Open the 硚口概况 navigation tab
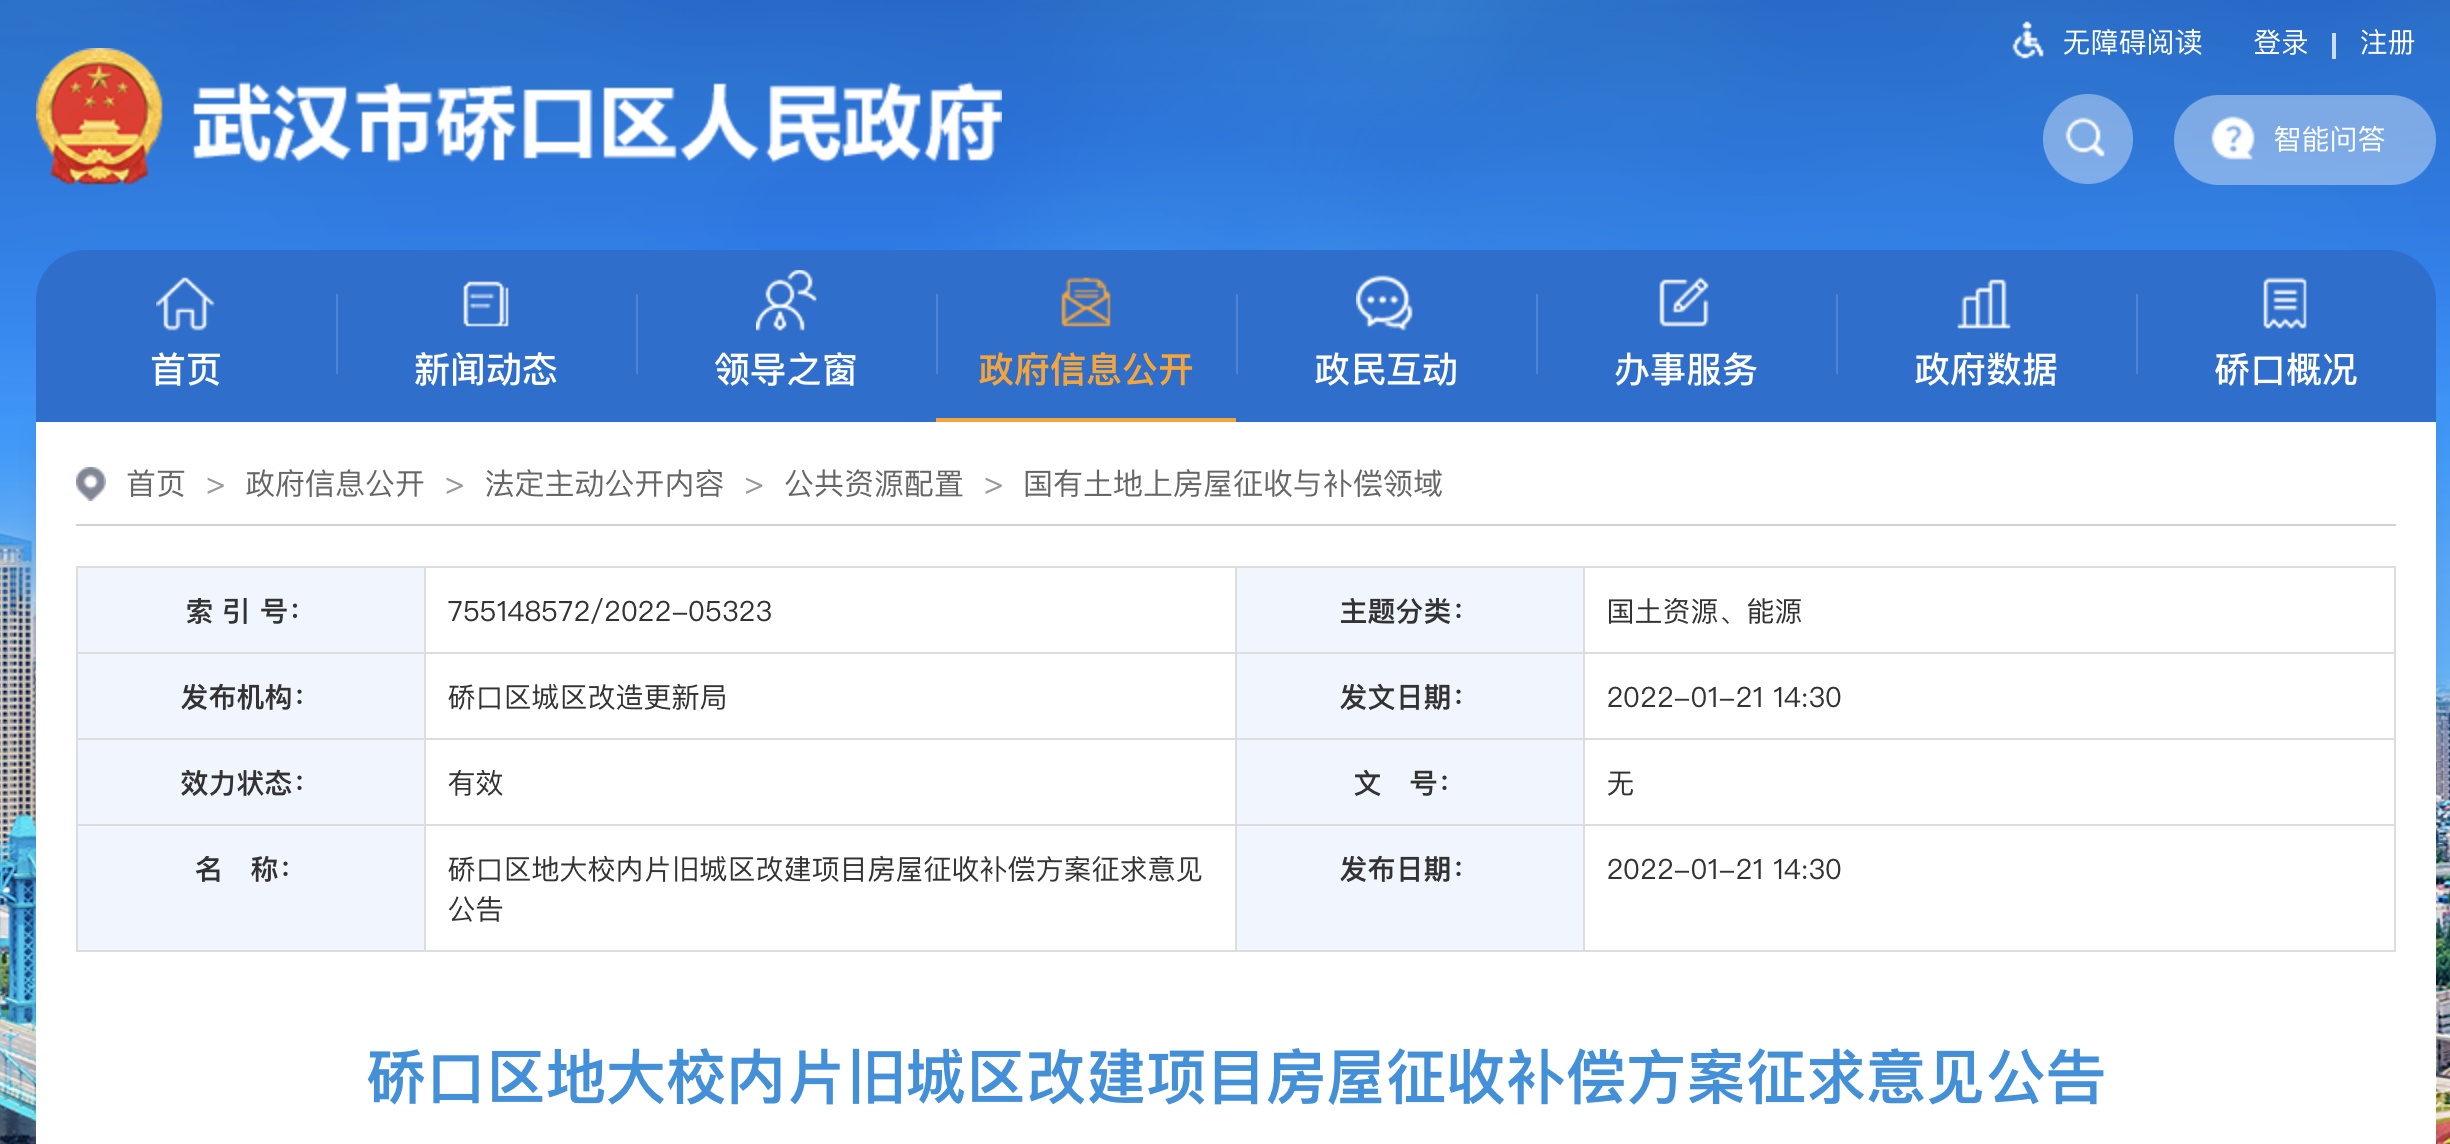This screenshot has height=1144, width=2450. [2286, 336]
